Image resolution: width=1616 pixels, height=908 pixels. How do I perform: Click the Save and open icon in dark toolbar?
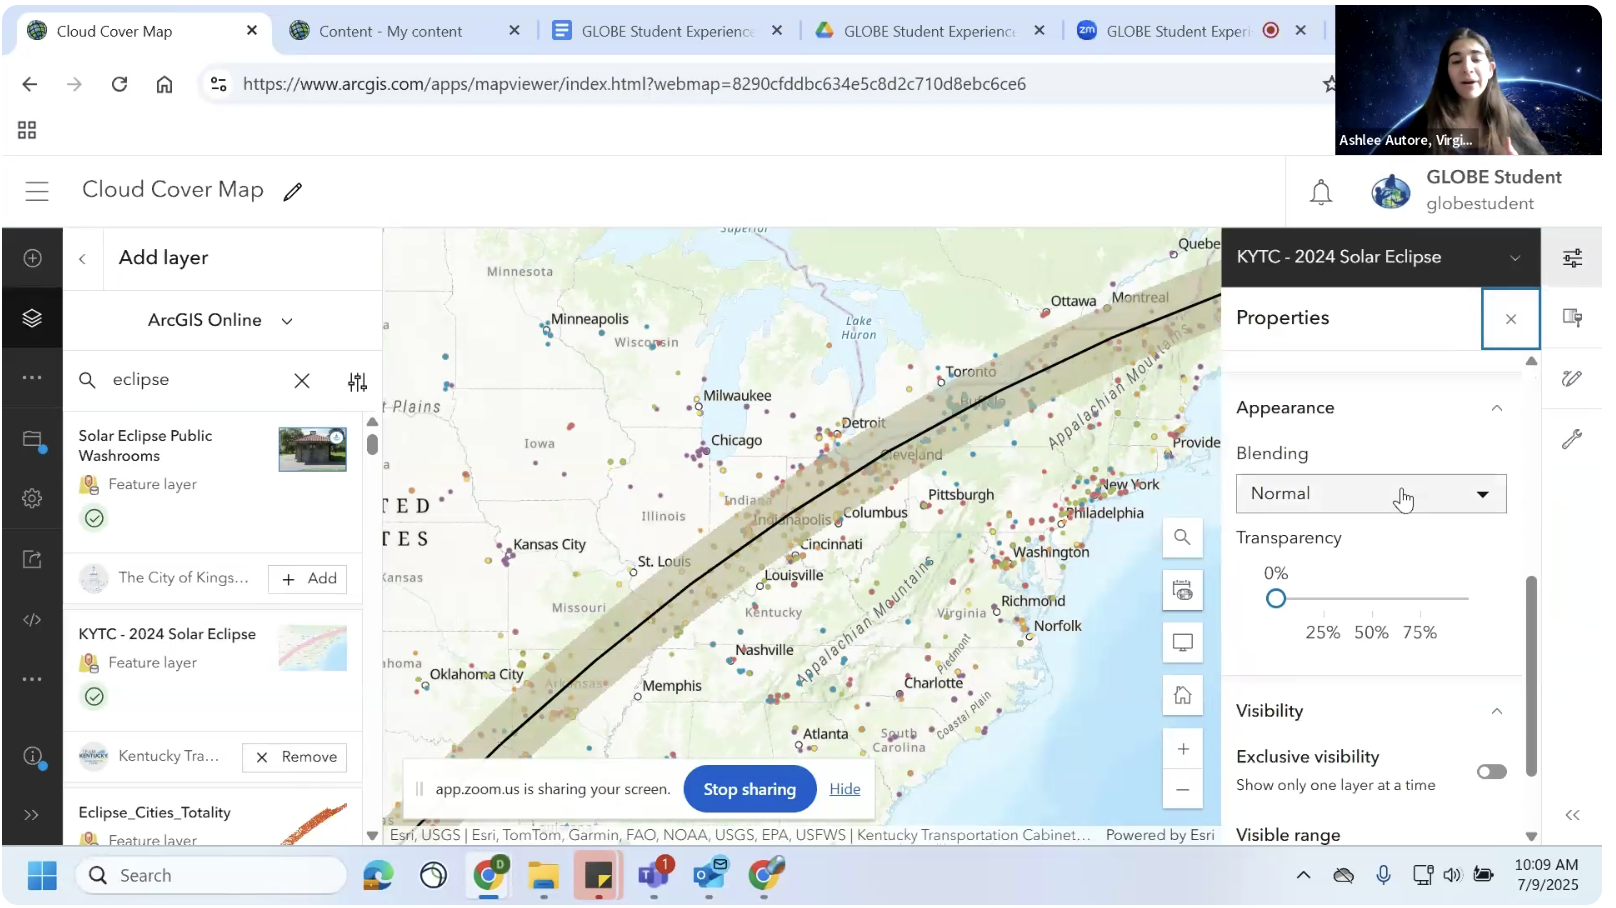pos(32,439)
